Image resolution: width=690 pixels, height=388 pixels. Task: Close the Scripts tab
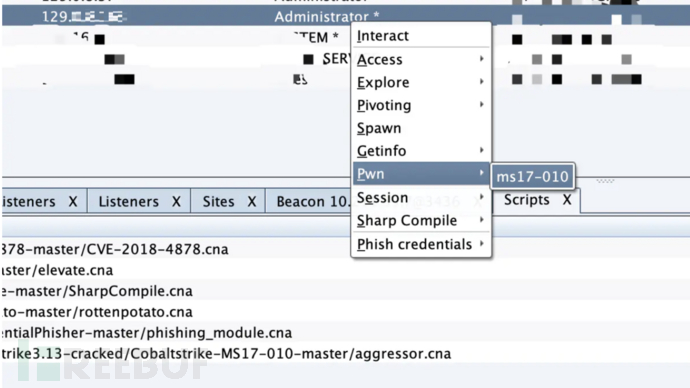tap(567, 200)
